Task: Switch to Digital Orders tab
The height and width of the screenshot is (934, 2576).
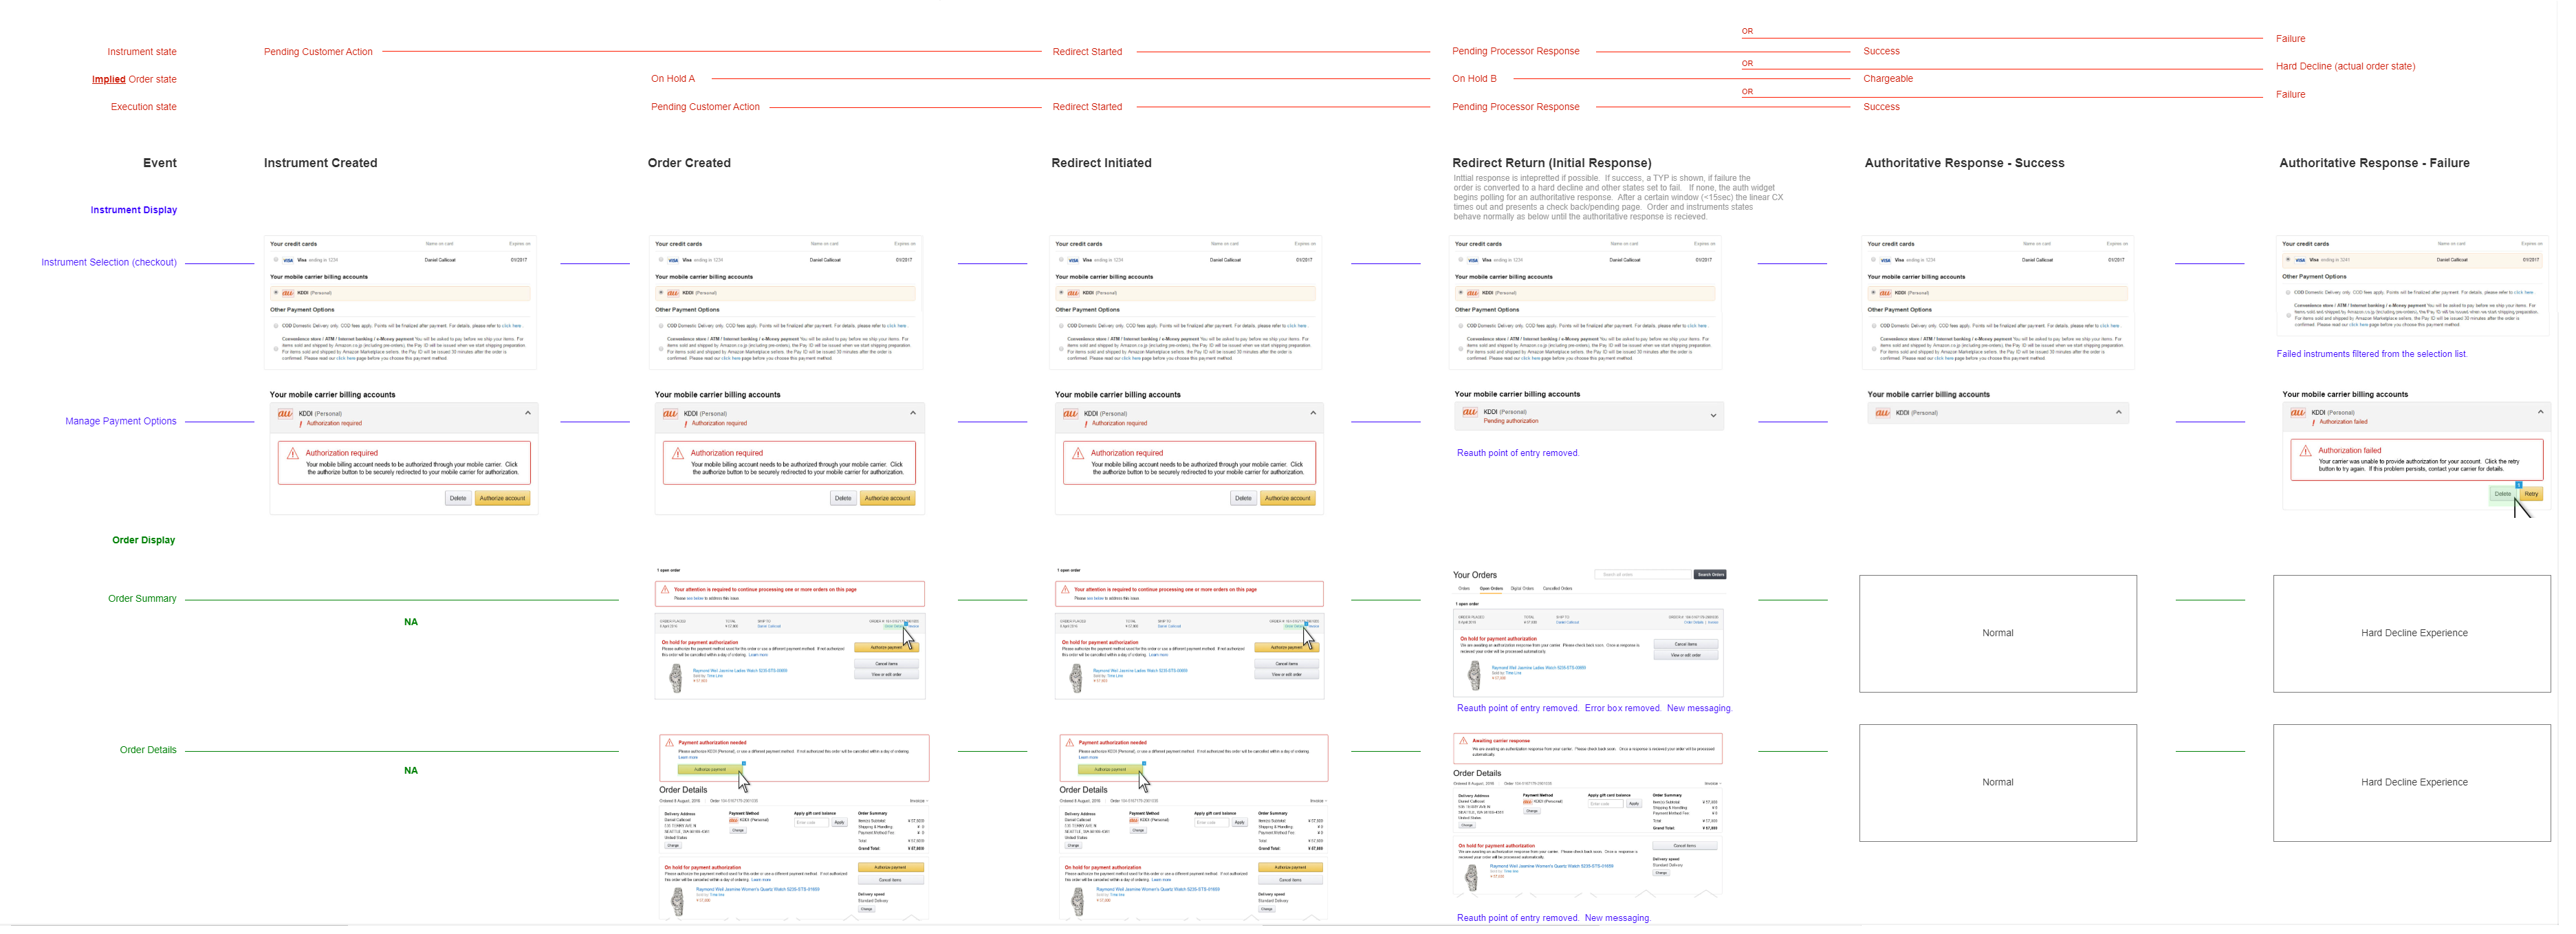Action: [1521, 589]
